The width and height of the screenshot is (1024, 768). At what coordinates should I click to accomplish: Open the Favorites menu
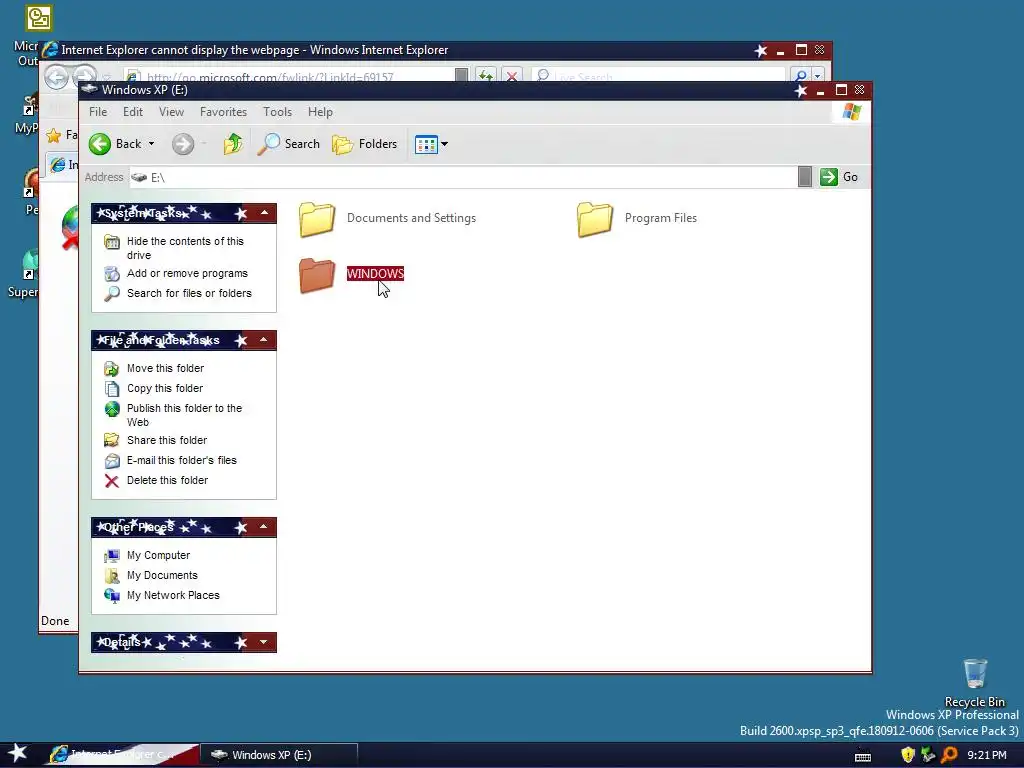[x=223, y=112]
